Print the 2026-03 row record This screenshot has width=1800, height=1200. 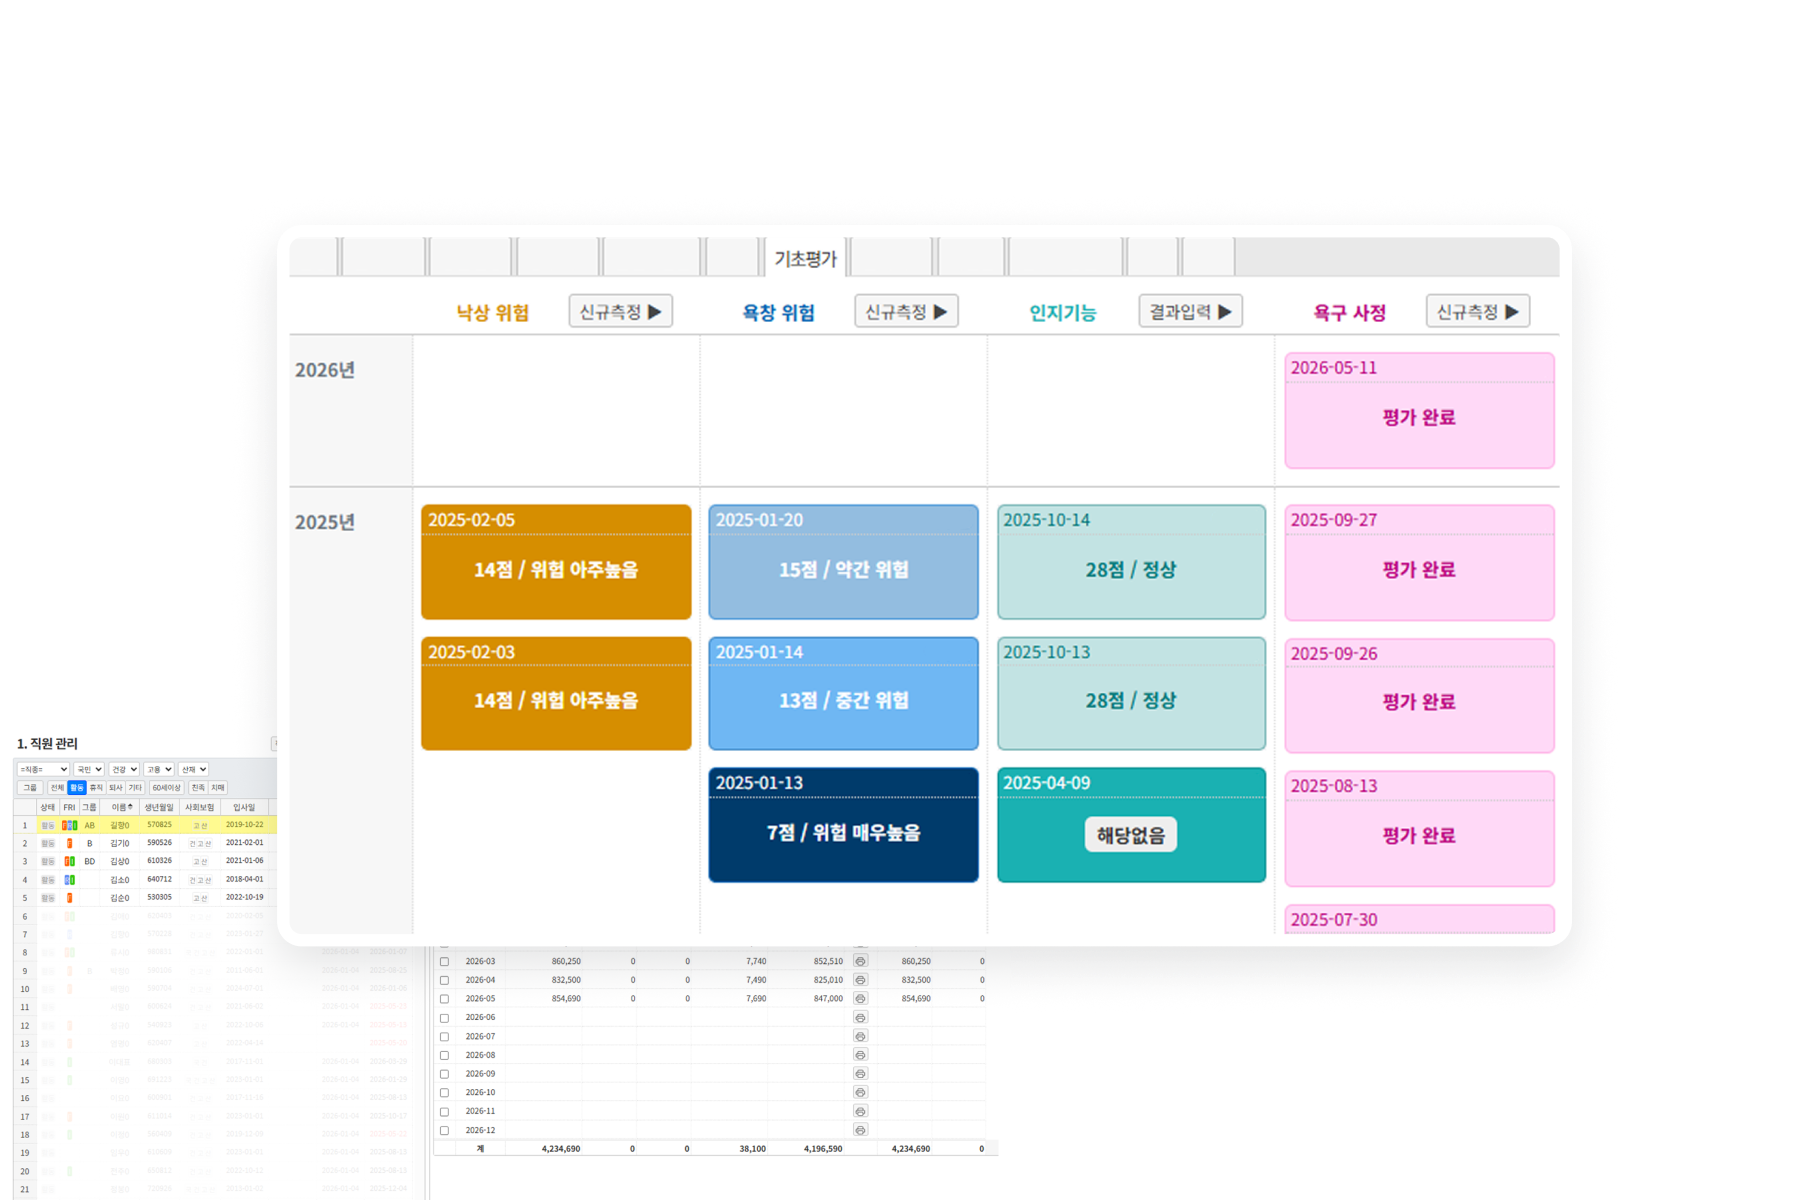point(860,961)
